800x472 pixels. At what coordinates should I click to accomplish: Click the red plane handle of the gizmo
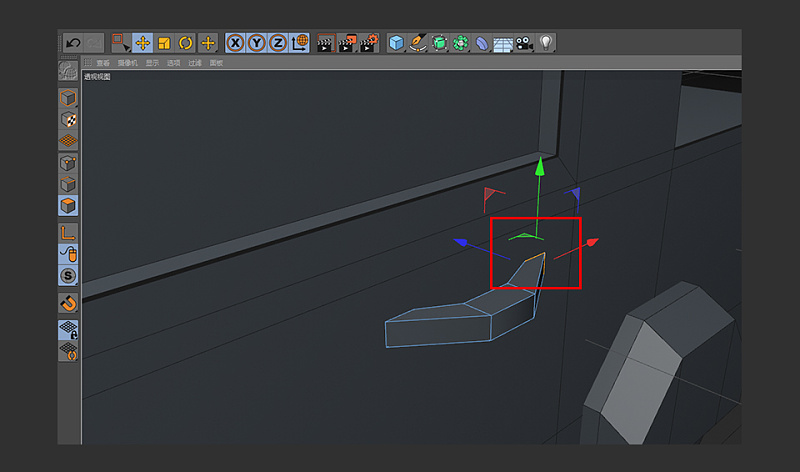pyautogui.click(x=492, y=196)
